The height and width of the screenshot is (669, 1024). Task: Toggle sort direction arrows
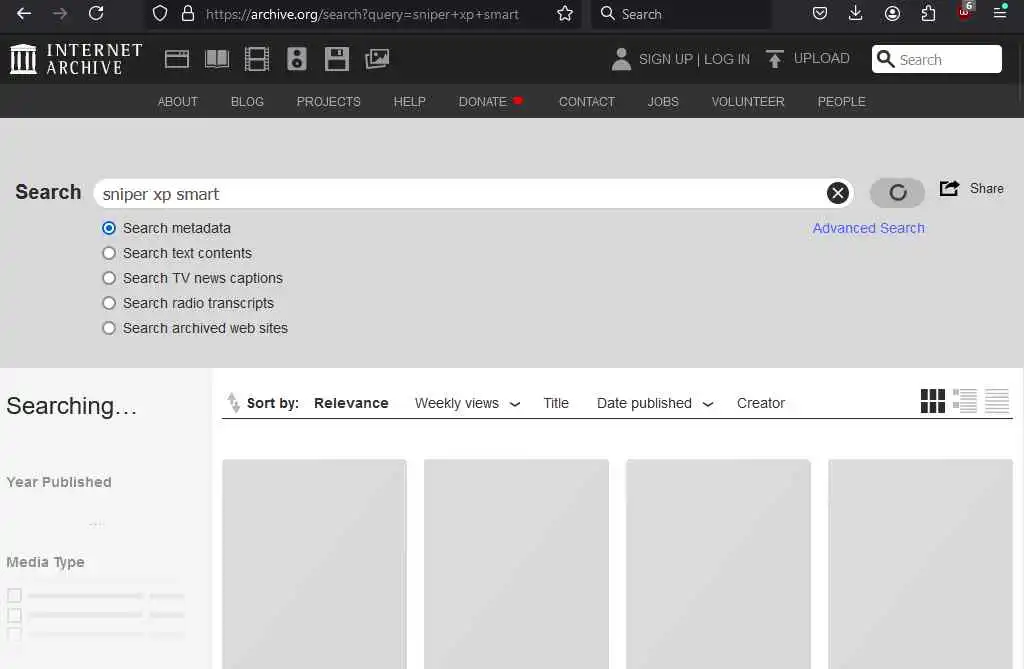(x=233, y=402)
